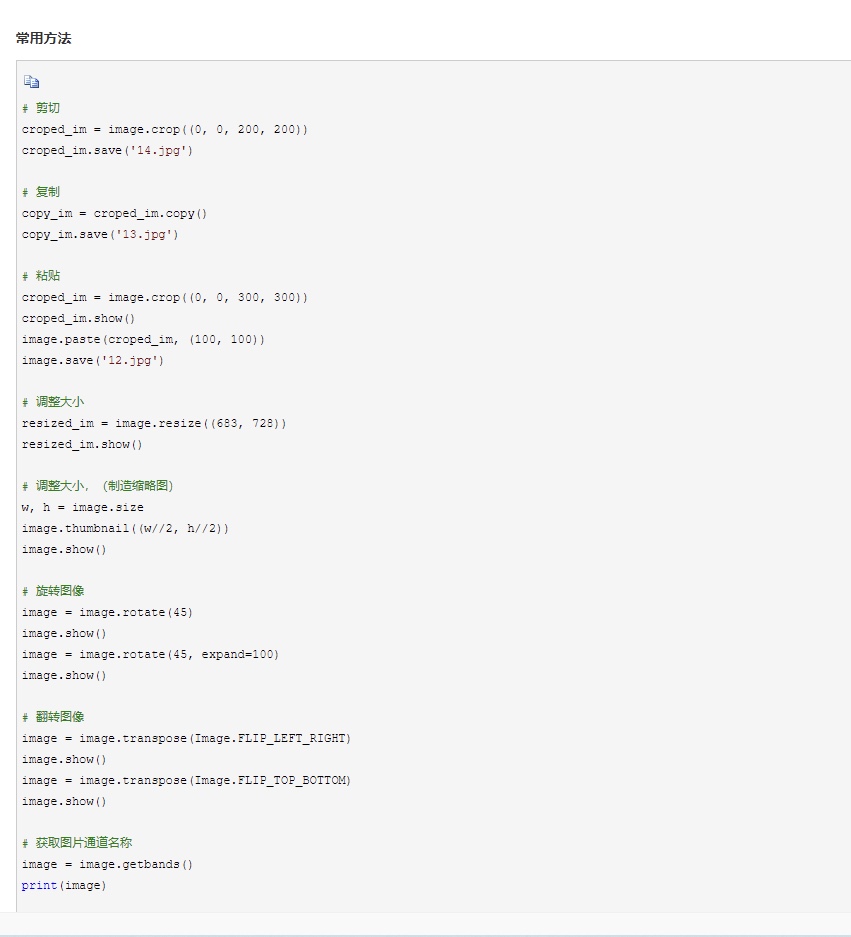Image resolution: width=851 pixels, height=937 pixels.
Task: Click the copy code icon
Action: pos(31,81)
